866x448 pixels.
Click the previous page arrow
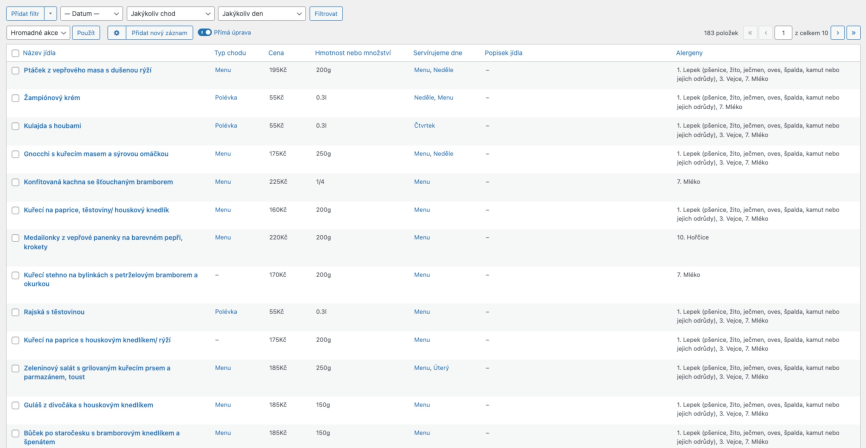point(765,33)
